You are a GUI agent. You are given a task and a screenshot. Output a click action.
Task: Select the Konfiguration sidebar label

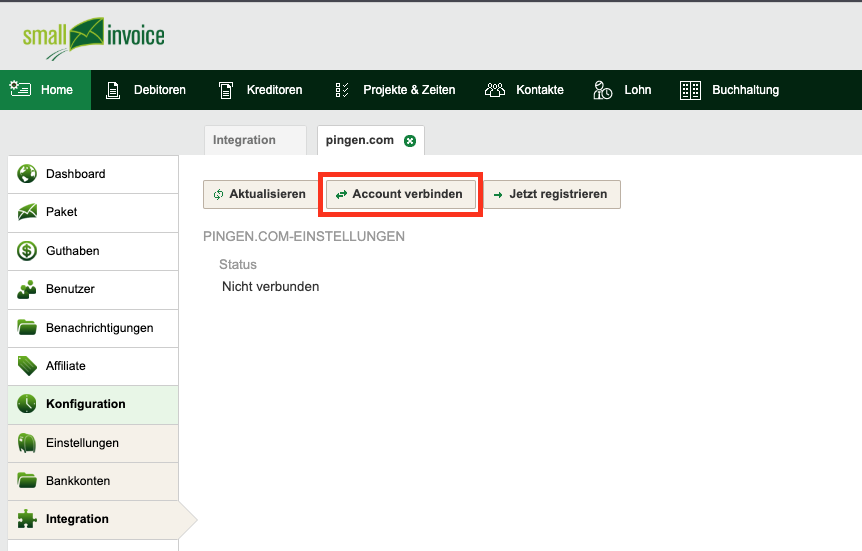pyautogui.click(x=86, y=404)
